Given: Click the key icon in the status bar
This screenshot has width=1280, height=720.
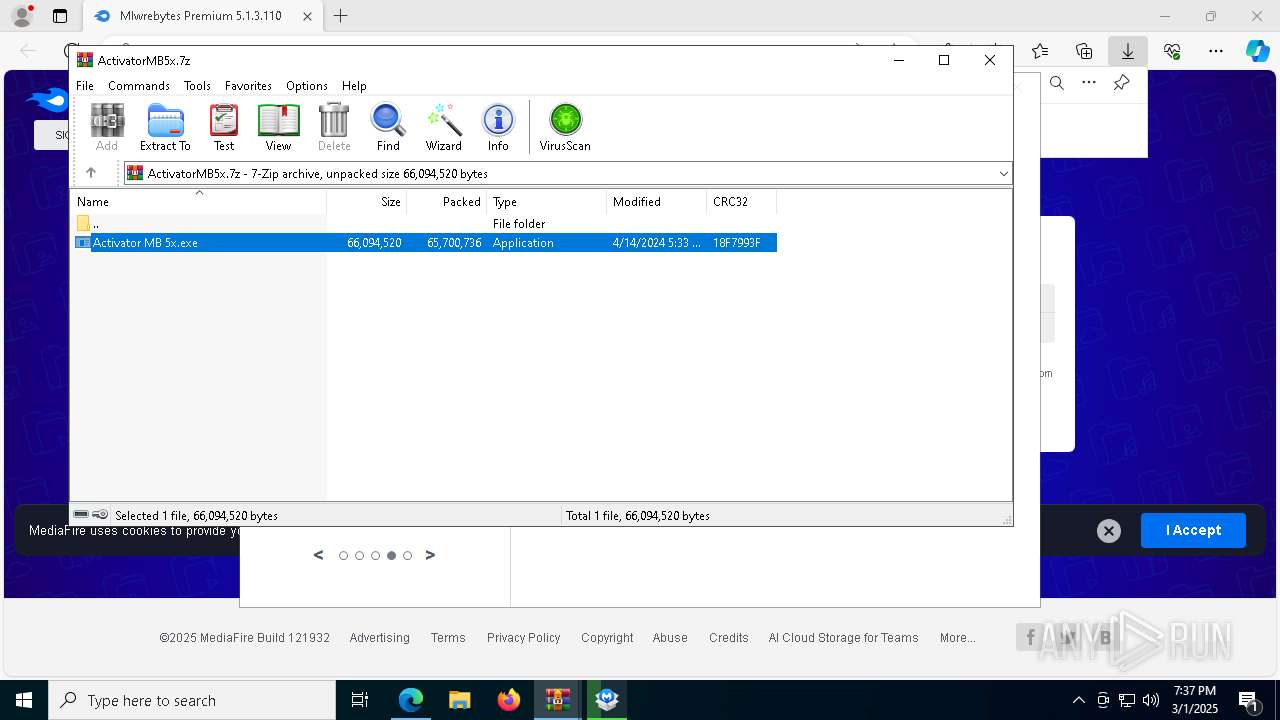Looking at the screenshot, I should tap(100, 515).
